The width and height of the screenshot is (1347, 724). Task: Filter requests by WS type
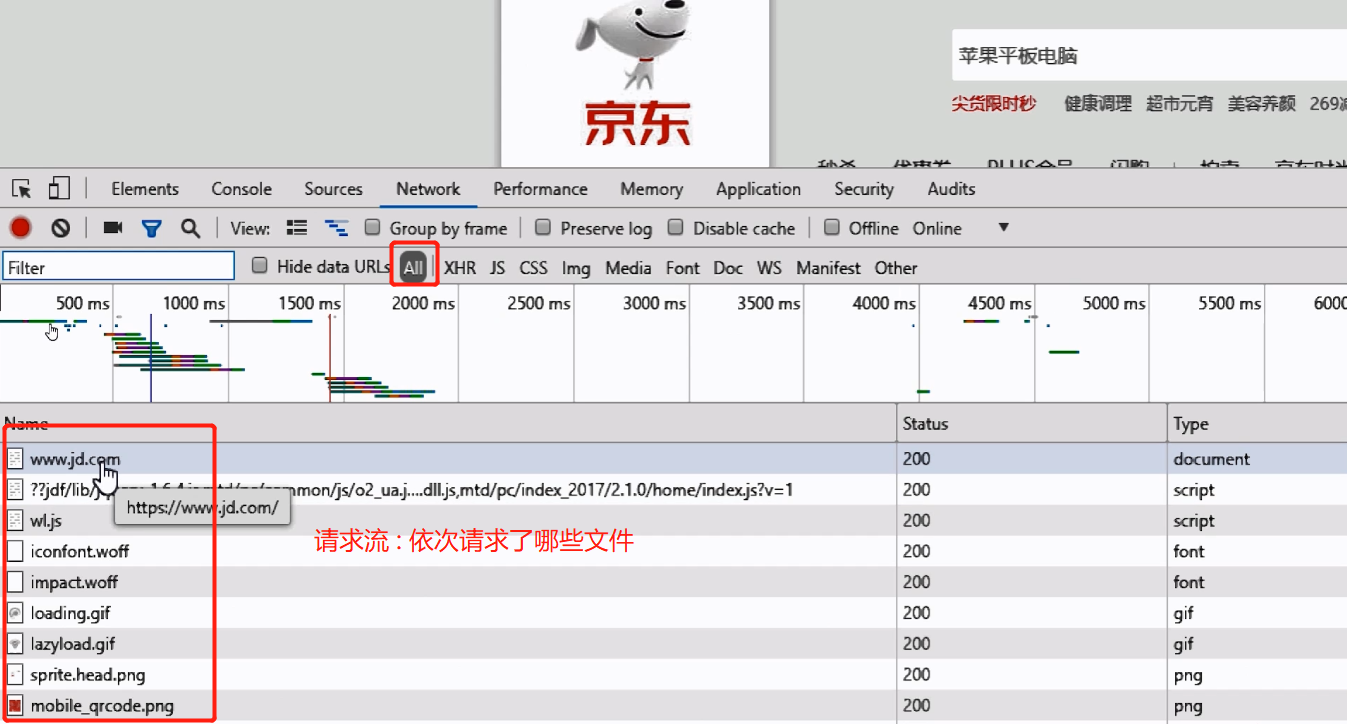coord(769,268)
